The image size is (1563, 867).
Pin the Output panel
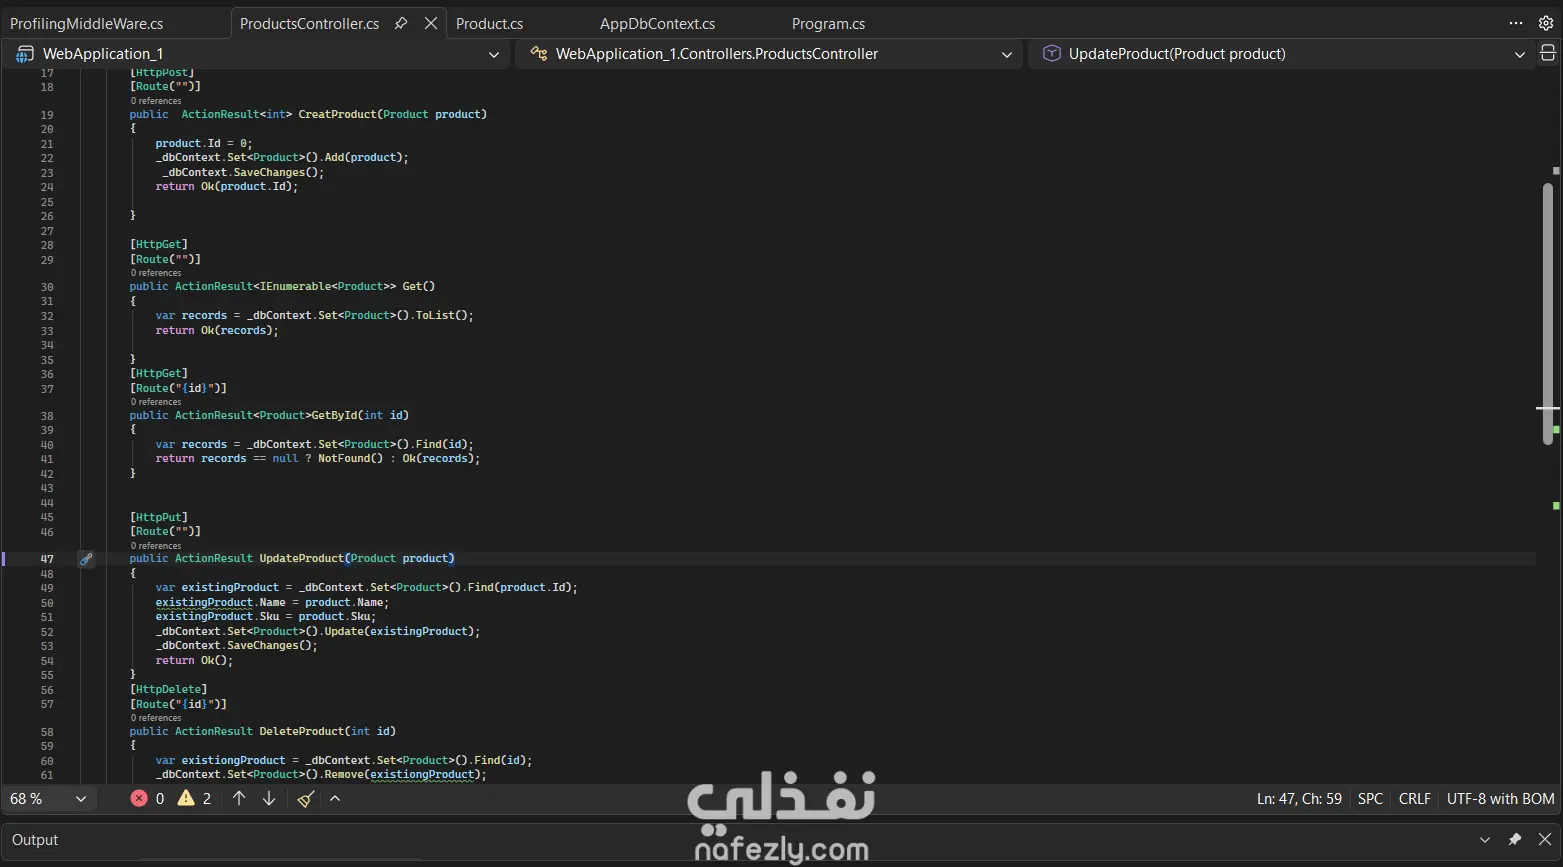[1515, 840]
